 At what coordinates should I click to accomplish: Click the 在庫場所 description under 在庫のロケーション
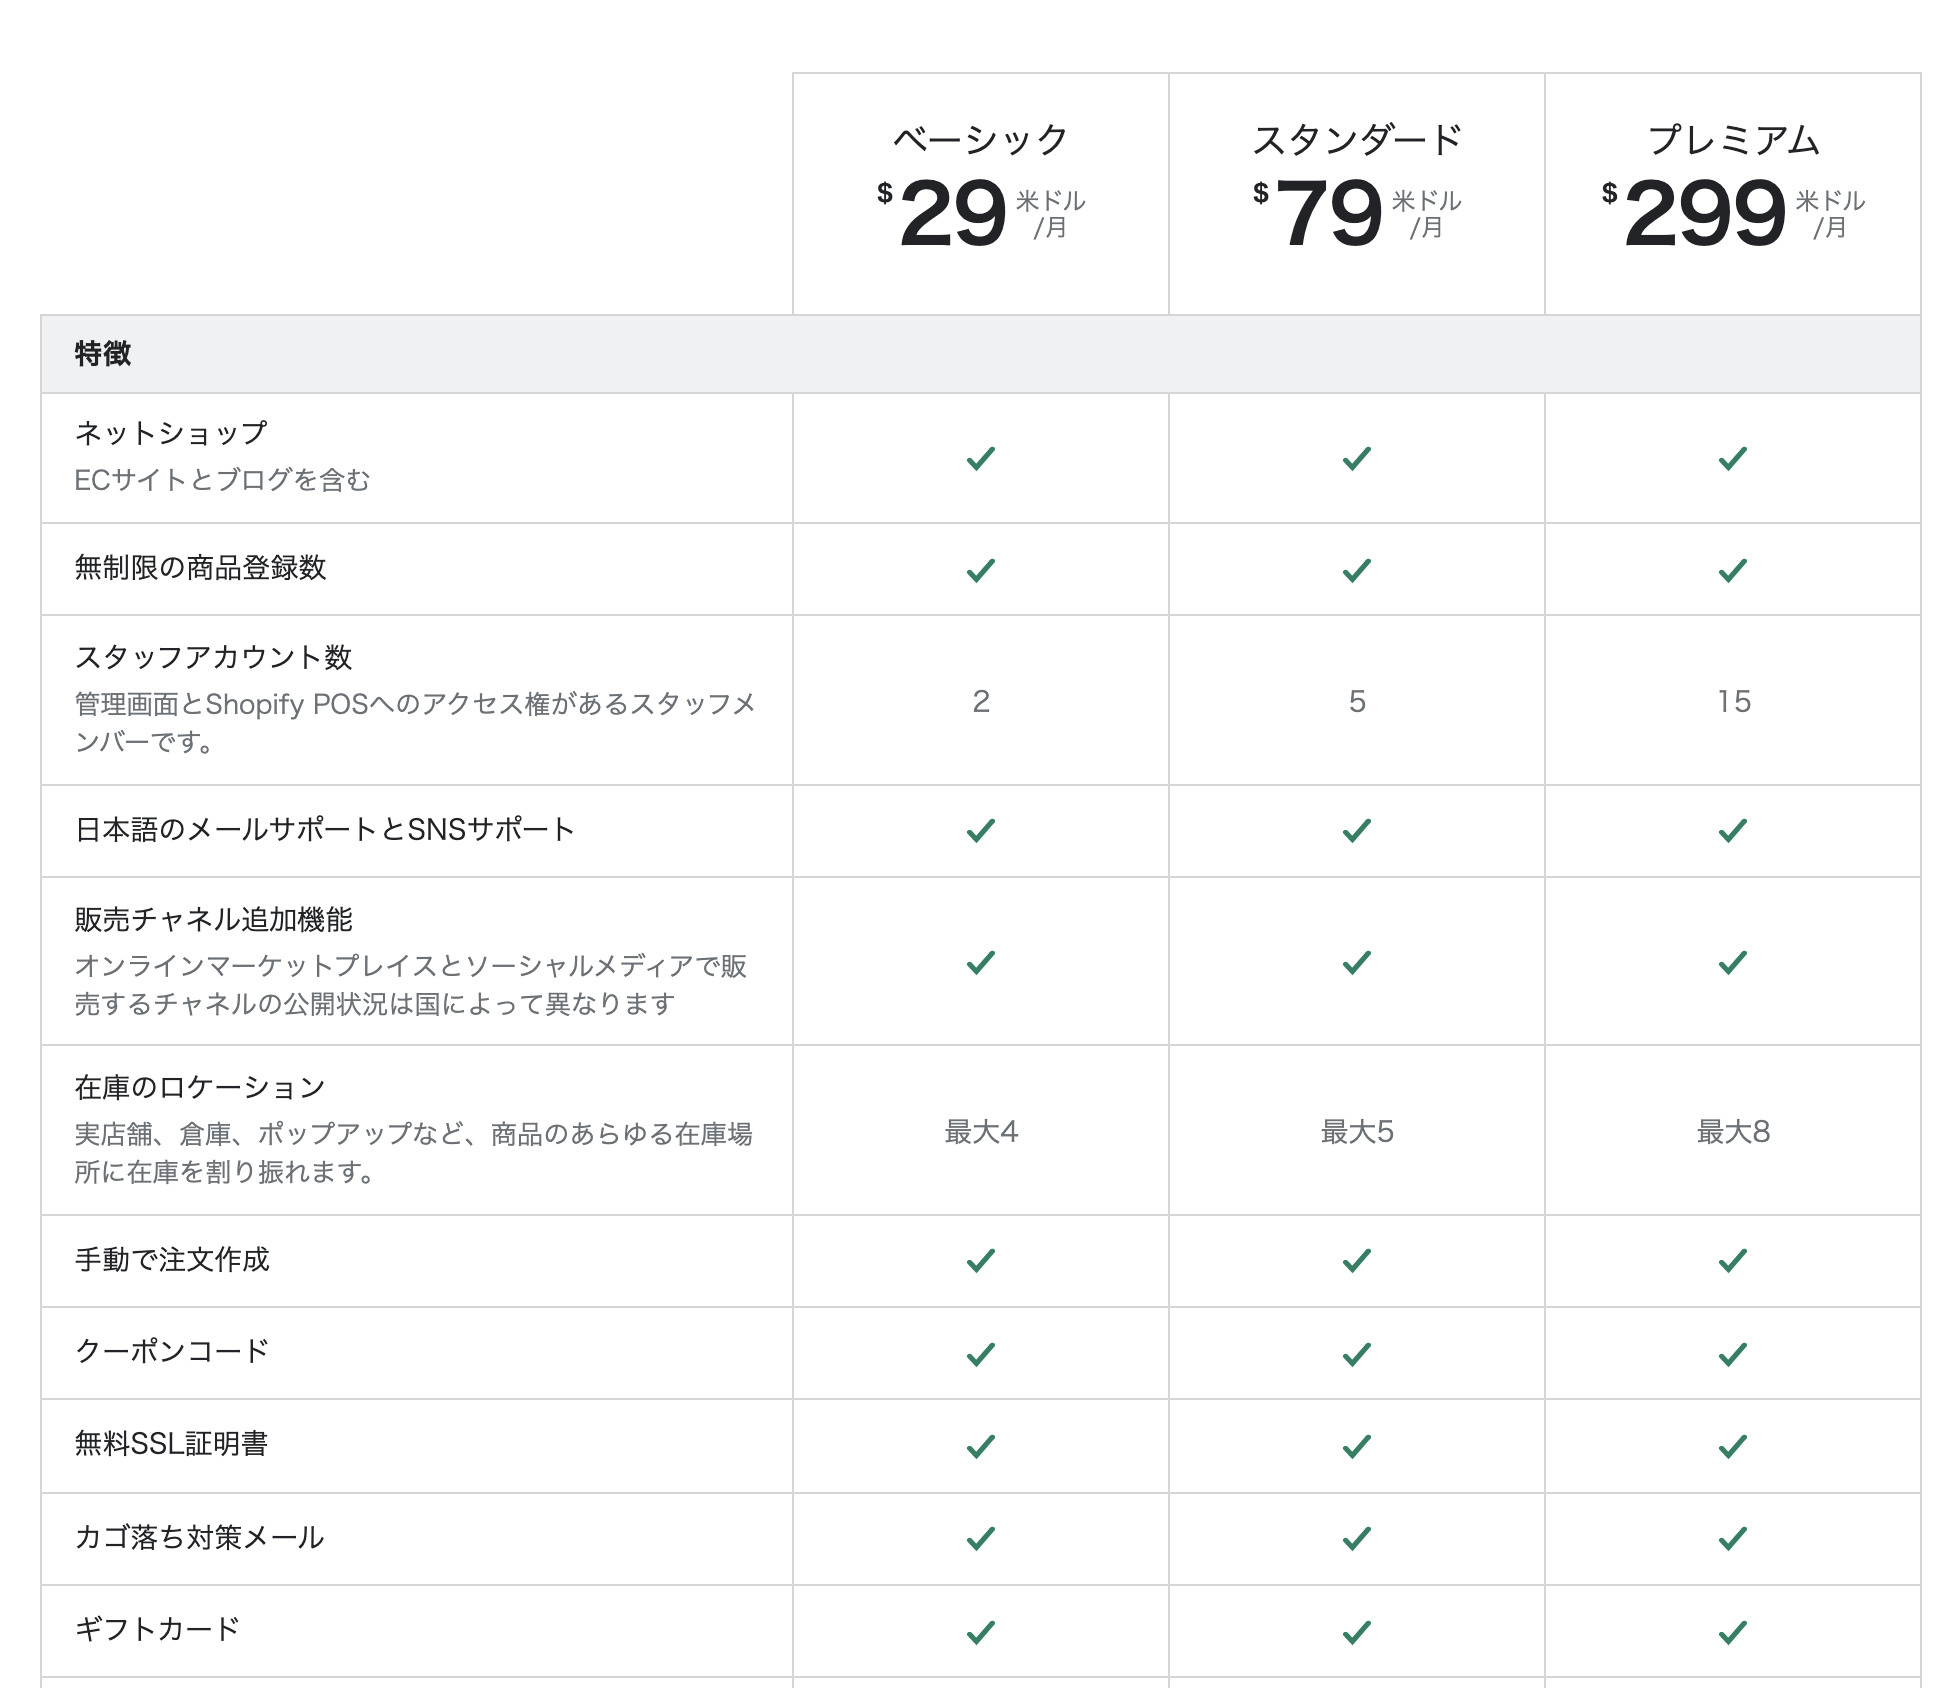click(x=413, y=1152)
